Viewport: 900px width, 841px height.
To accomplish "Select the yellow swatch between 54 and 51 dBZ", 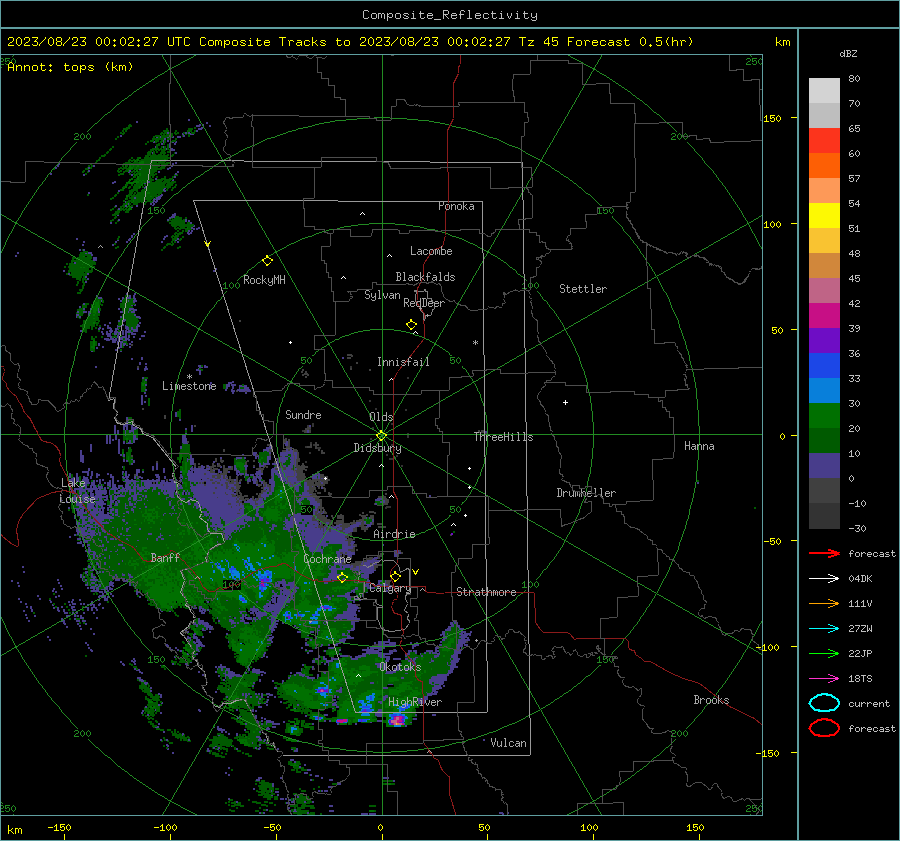I will tap(824, 215).
